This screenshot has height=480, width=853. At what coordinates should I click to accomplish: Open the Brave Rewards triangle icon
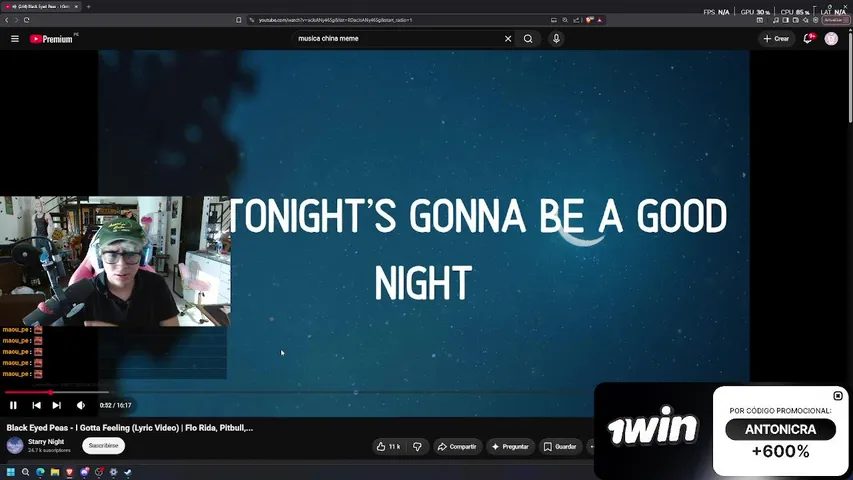(599, 20)
